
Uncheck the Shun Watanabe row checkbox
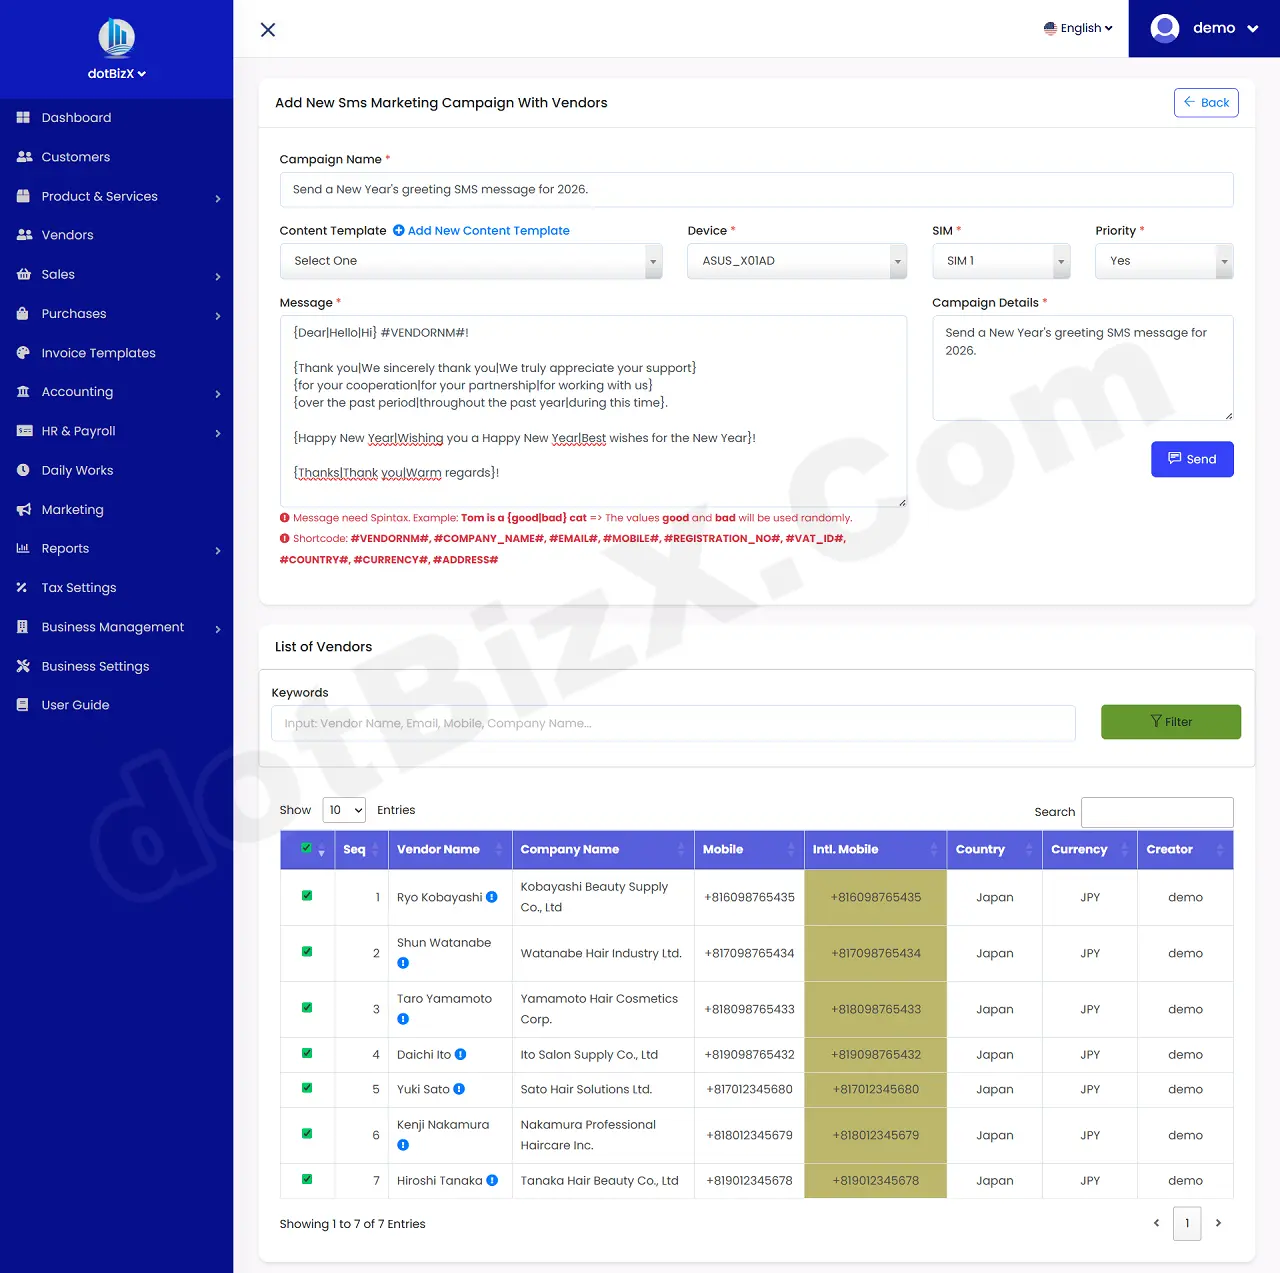(x=306, y=953)
